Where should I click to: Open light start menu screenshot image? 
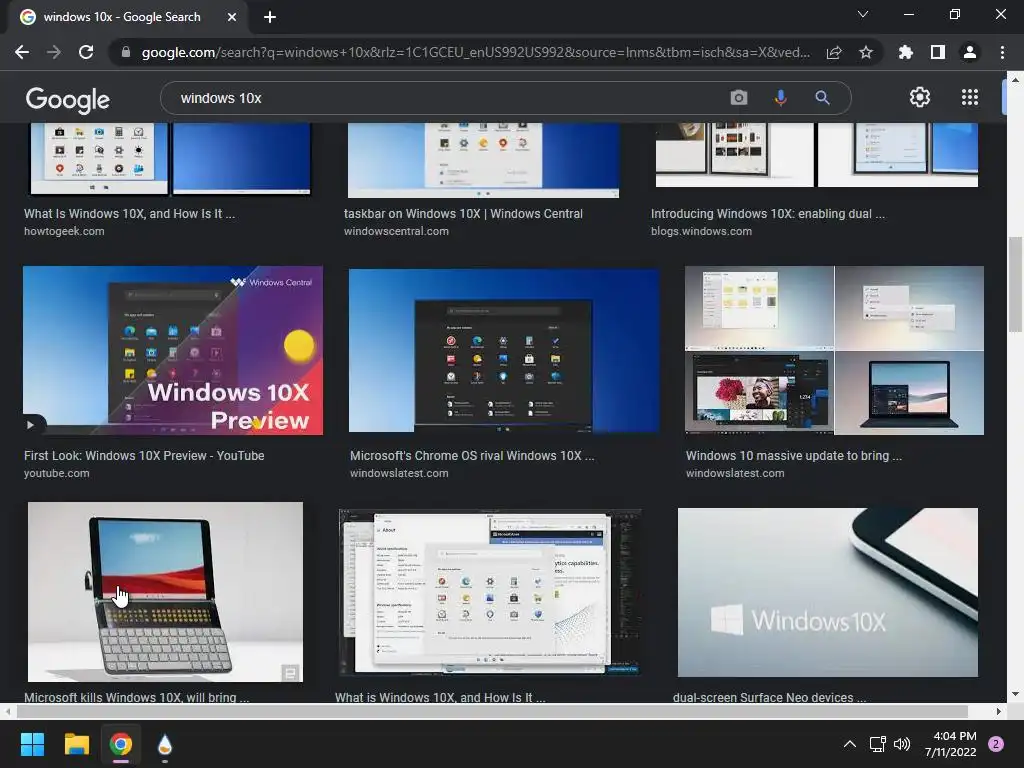click(x=490, y=592)
